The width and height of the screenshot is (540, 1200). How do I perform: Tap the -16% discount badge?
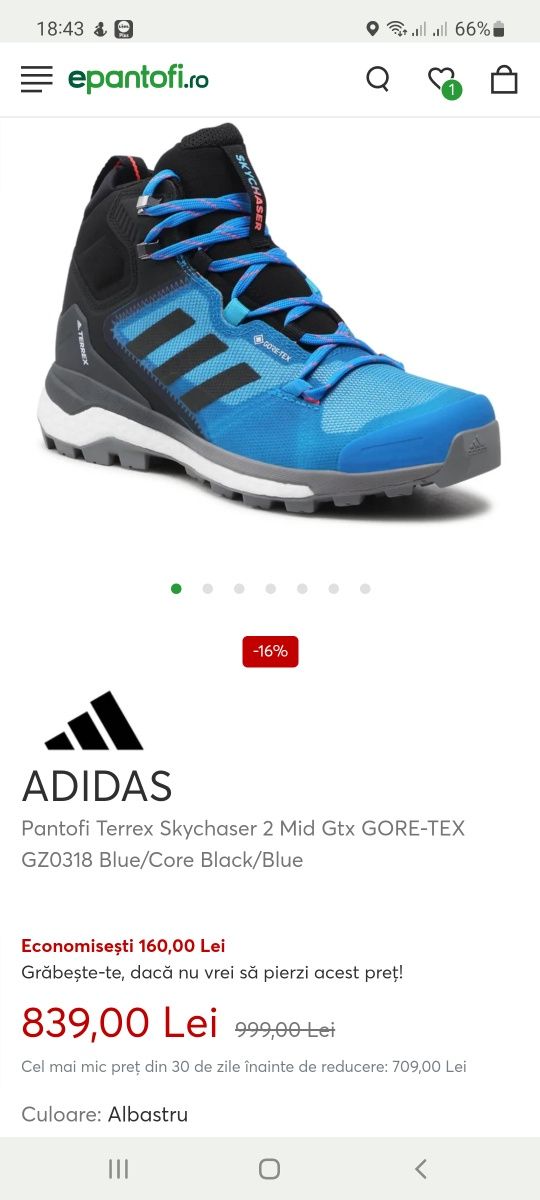click(x=270, y=651)
